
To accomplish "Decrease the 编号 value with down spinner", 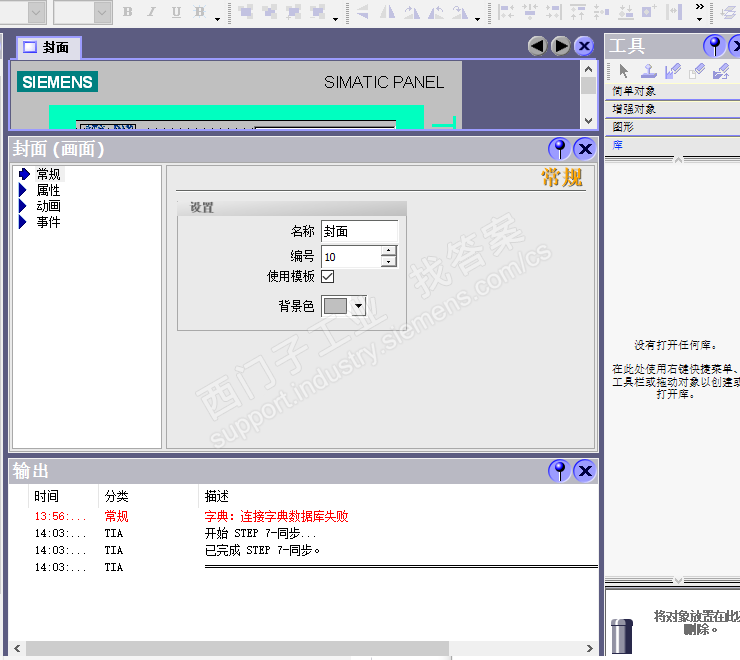I will (x=388, y=262).
